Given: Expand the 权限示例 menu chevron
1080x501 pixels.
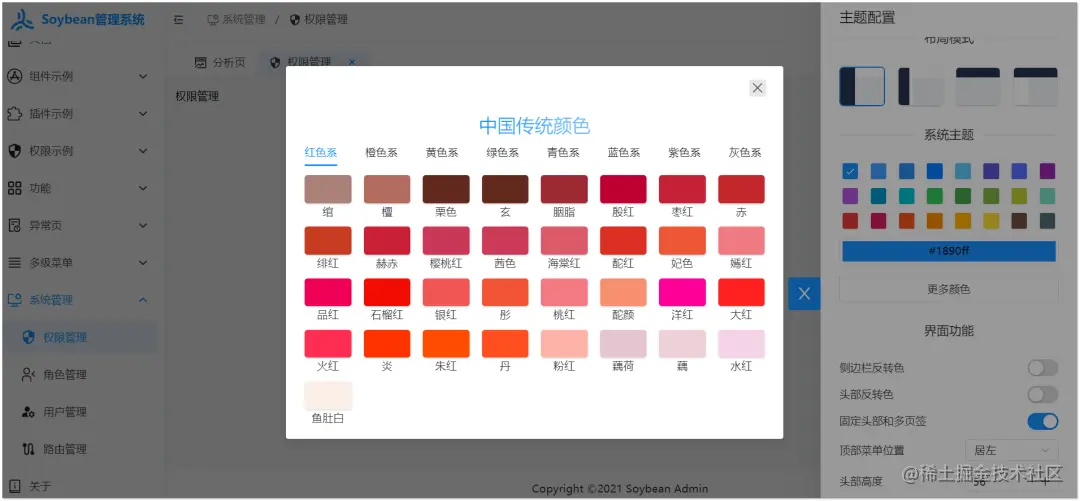Looking at the screenshot, I should click(x=143, y=151).
